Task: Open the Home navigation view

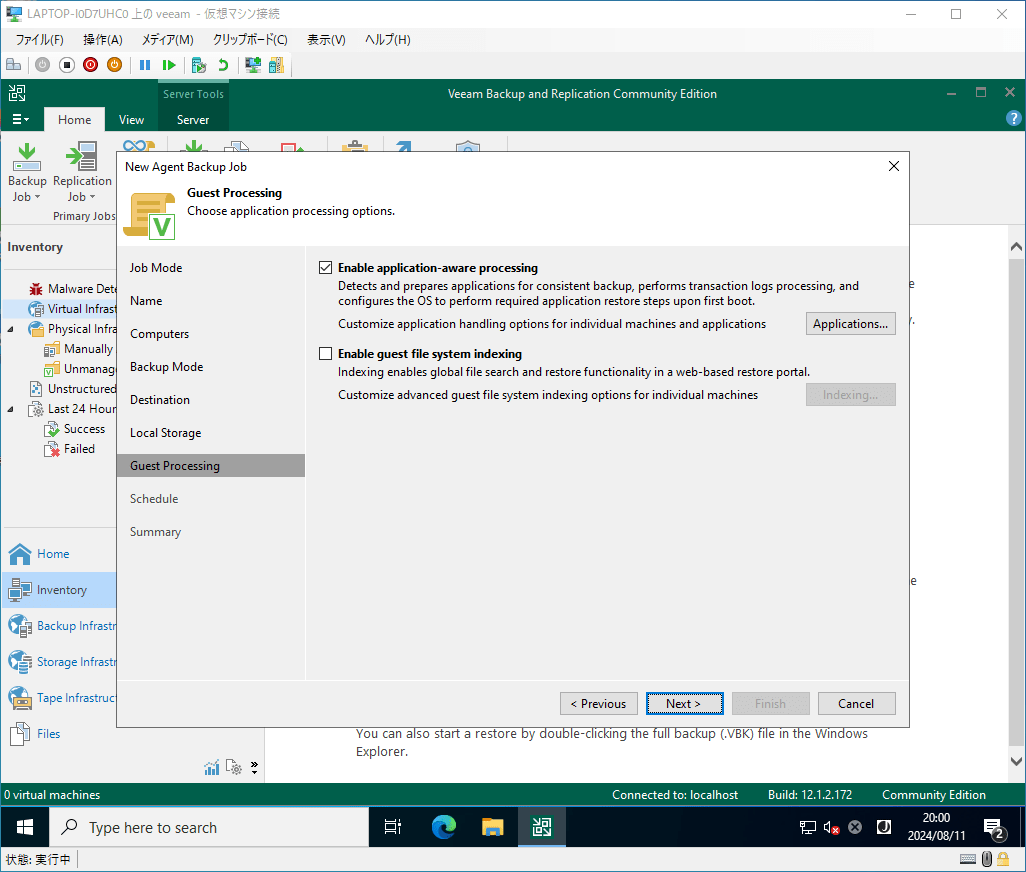Action: pos(59,554)
